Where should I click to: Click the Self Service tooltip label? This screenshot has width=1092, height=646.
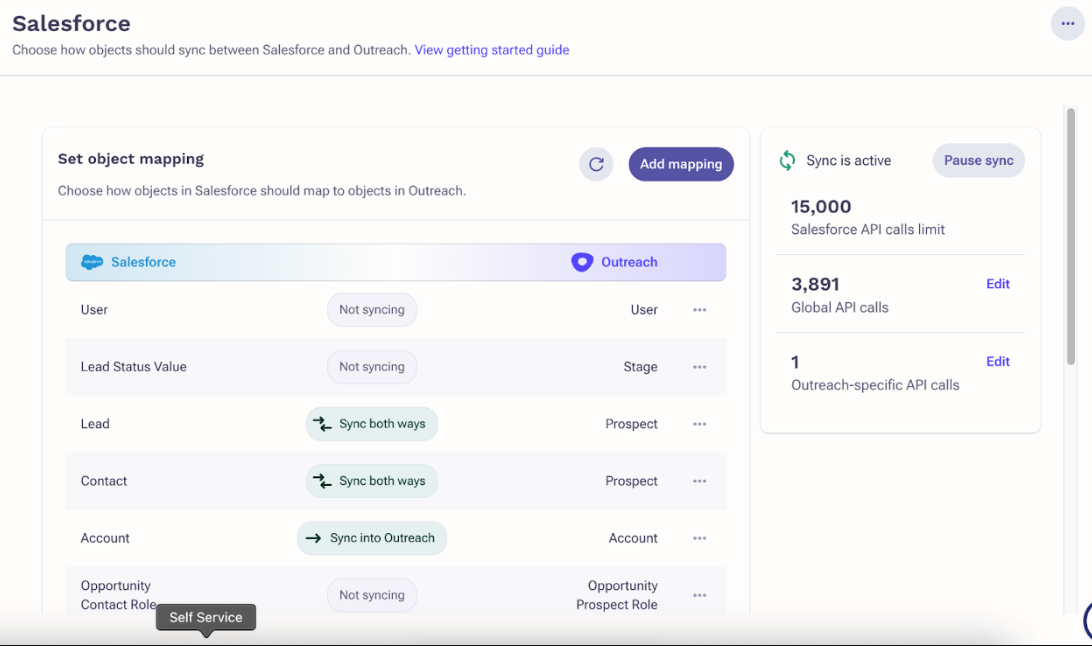pyautogui.click(x=206, y=617)
